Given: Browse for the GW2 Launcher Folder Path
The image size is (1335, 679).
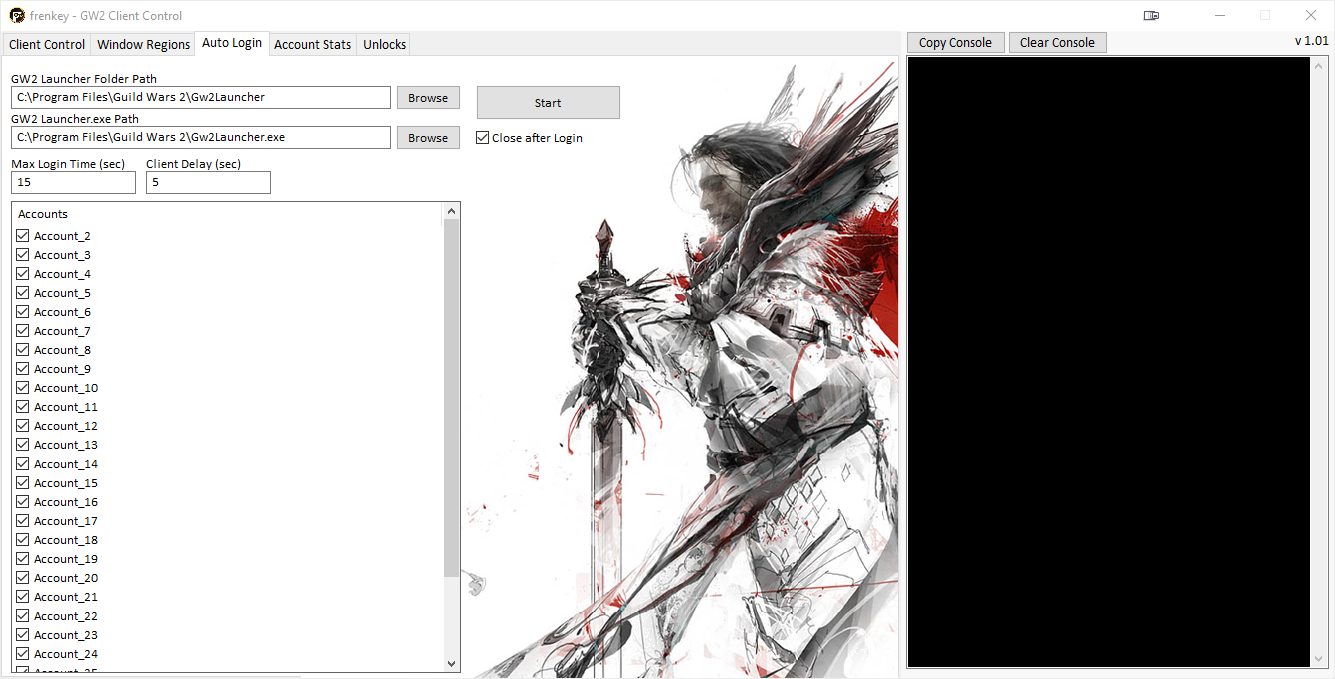Looking at the screenshot, I should tap(428, 98).
